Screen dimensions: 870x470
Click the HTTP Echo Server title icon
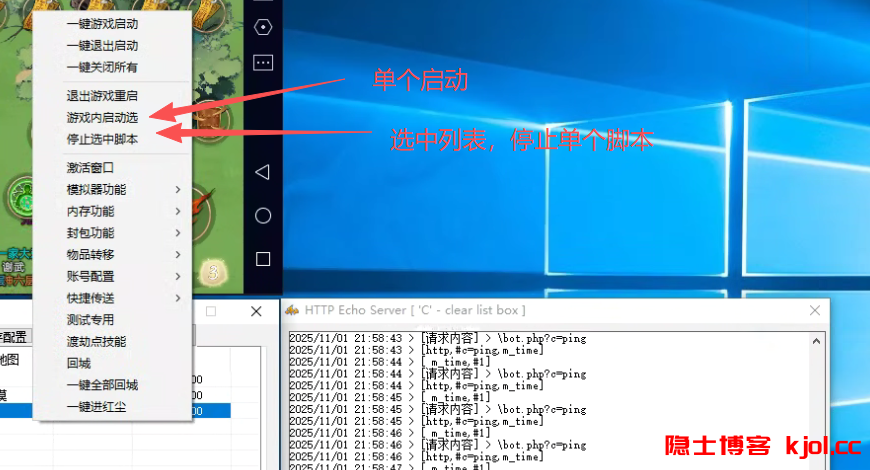click(x=292, y=310)
